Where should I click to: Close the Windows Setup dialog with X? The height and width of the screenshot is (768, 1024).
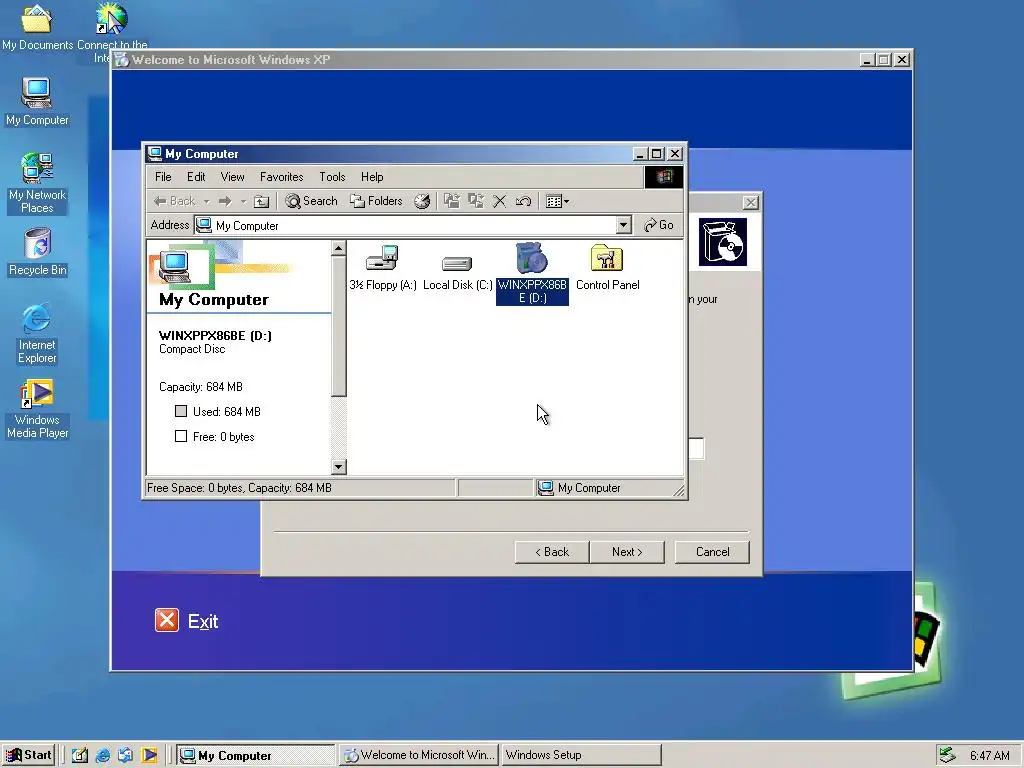pos(751,202)
